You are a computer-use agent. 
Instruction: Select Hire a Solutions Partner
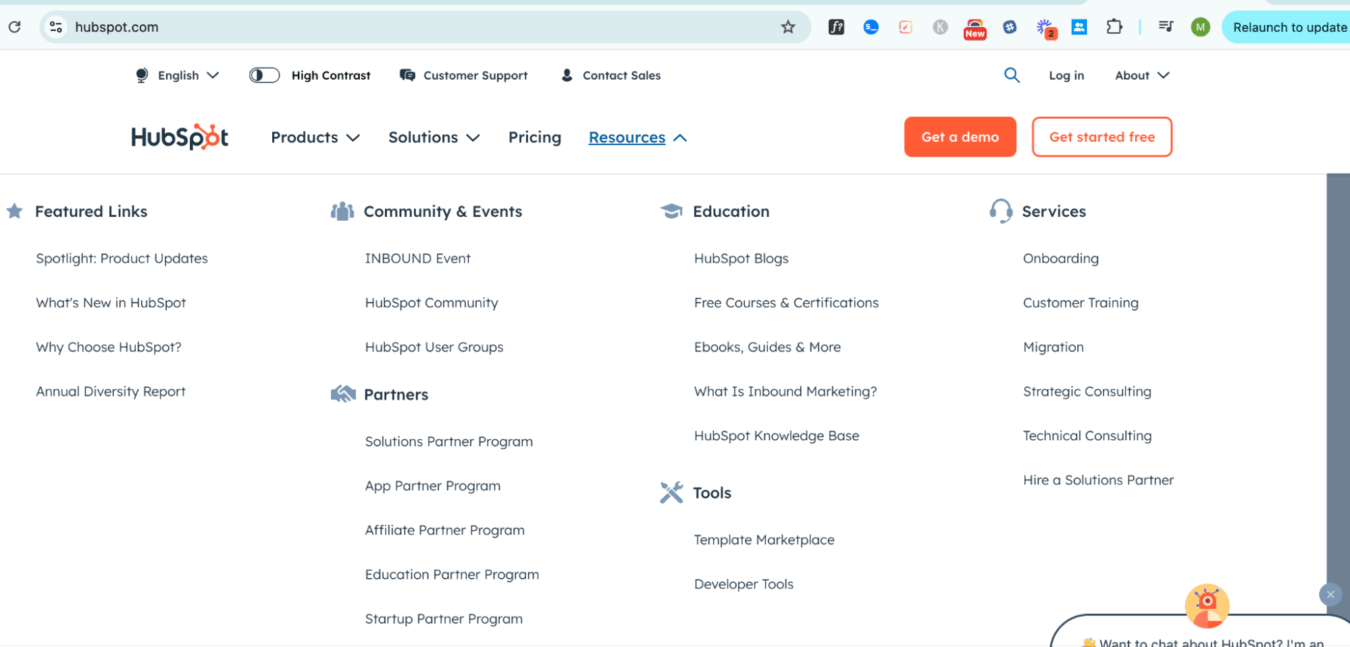1098,480
